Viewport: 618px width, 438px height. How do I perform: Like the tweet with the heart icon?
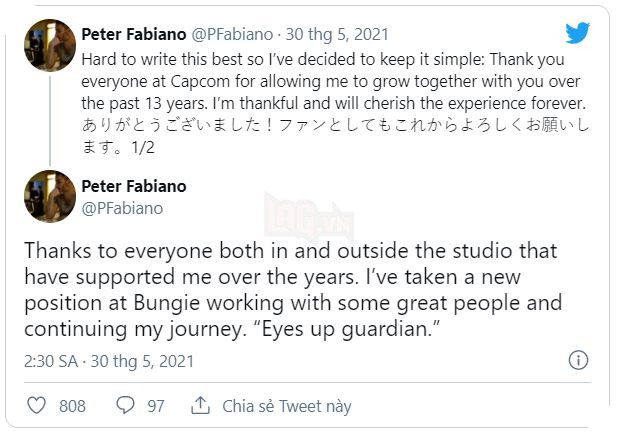pos(37,406)
